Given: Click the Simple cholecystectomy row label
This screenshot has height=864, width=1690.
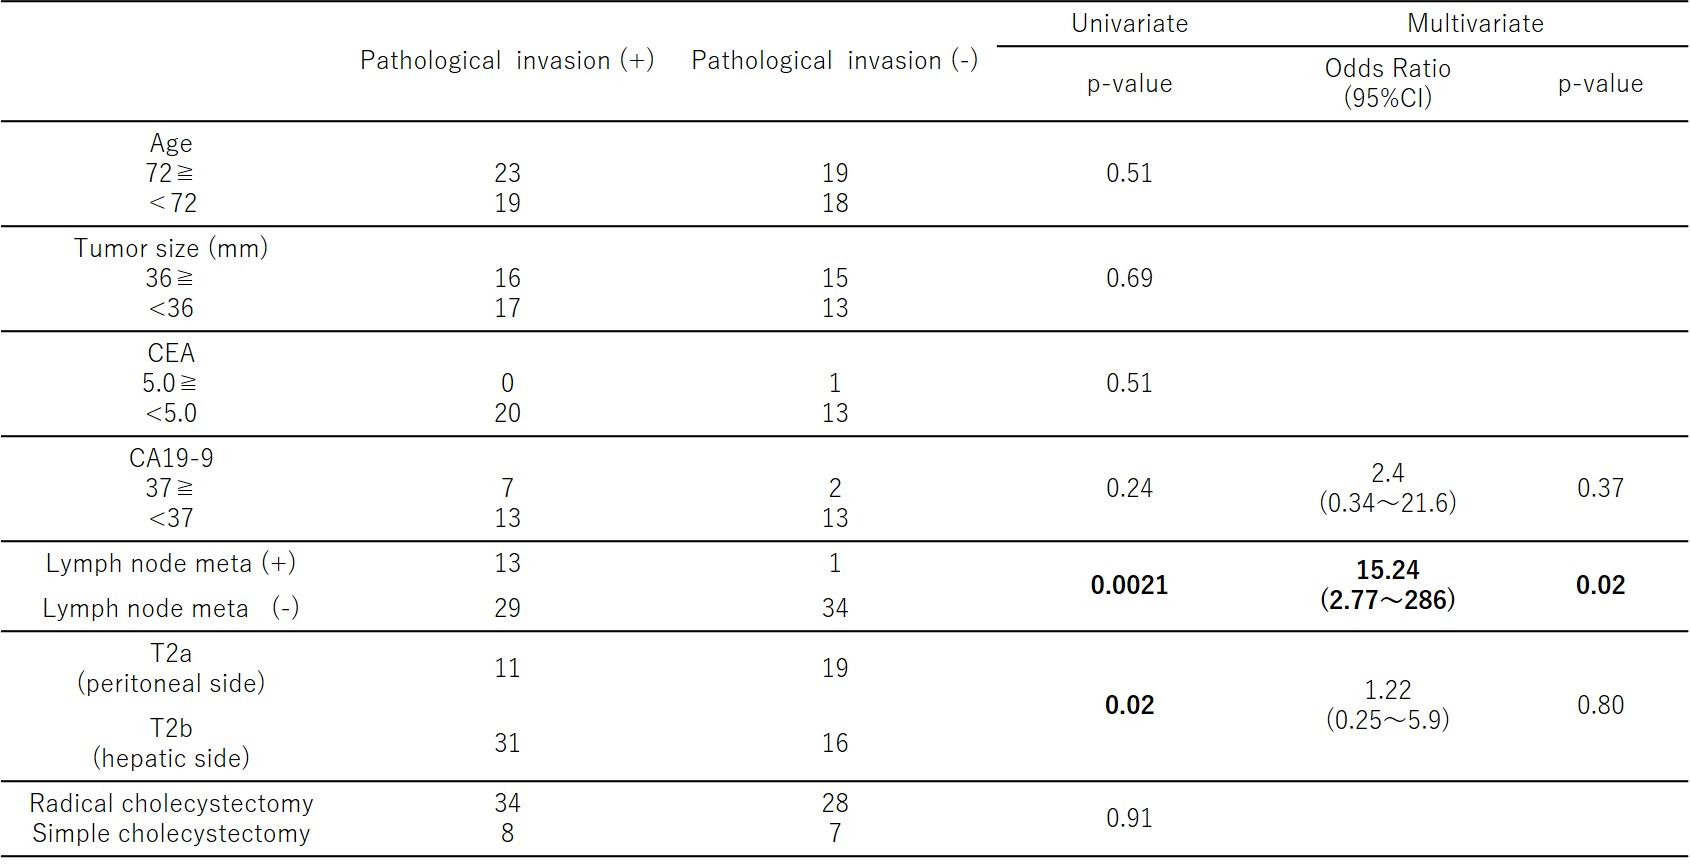Looking at the screenshot, I should pos(171,834).
